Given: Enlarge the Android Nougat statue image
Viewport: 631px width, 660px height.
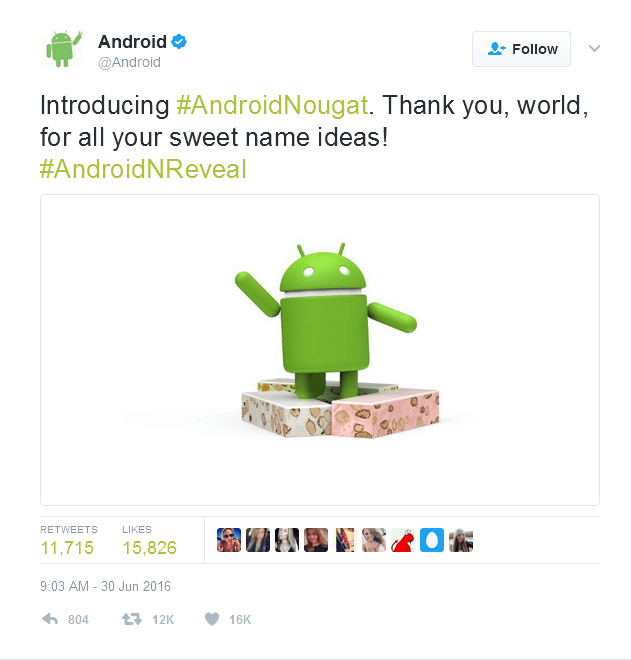Looking at the screenshot, I should (x=320, y=350).
